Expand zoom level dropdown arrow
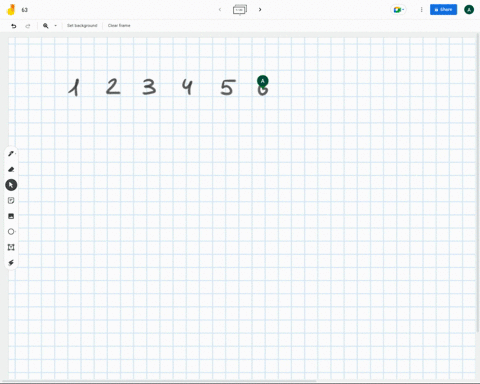The width and height of the screenshot is (480, 384). [55, 26]
